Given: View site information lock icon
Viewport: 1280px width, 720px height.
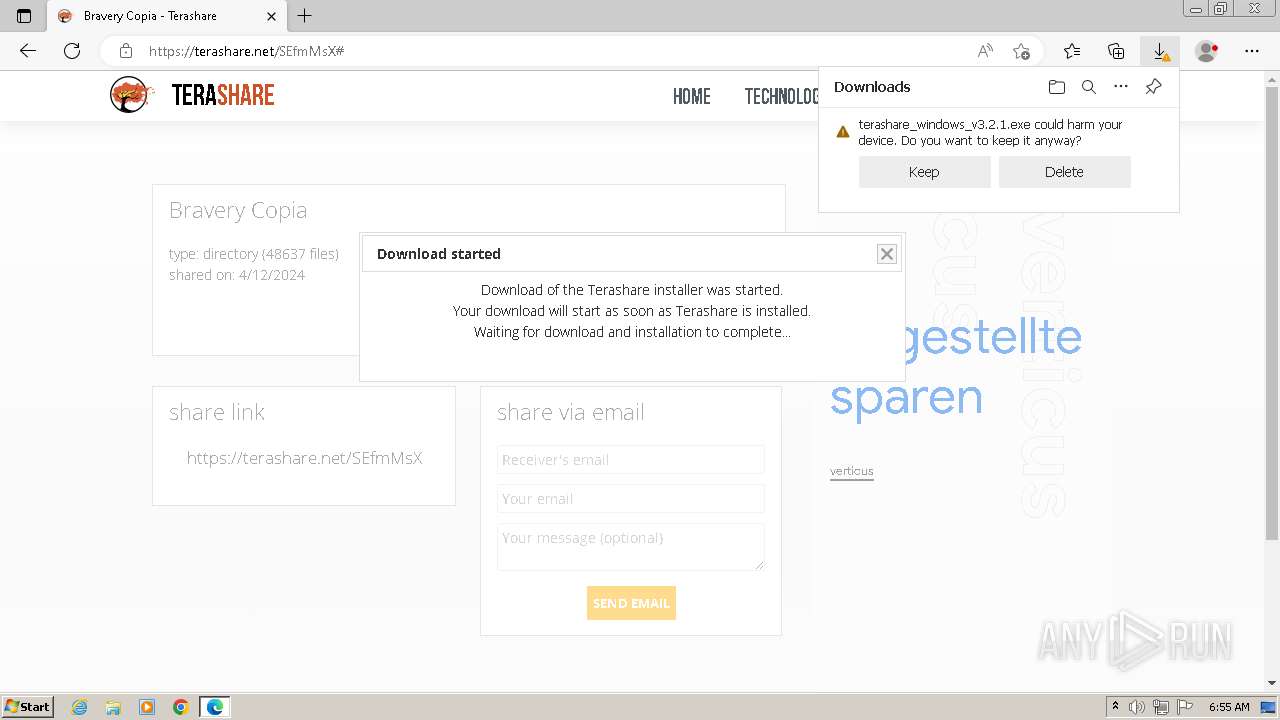Looking at the screenshot, I should (126, 51).
